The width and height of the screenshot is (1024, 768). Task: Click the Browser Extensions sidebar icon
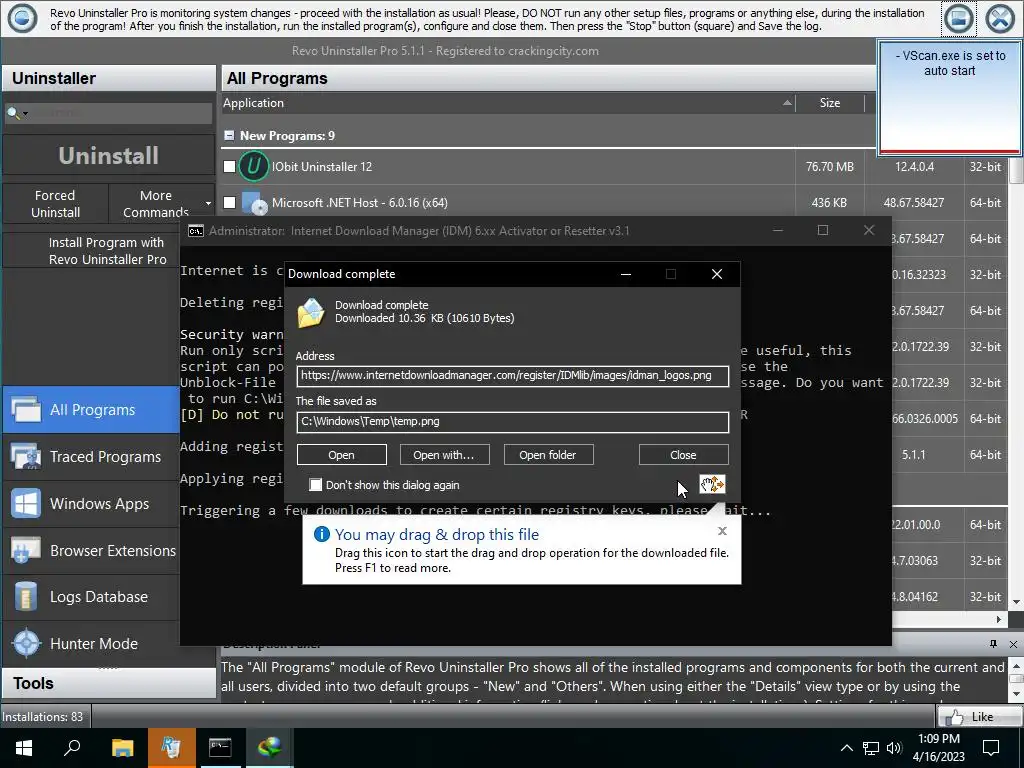click(x=26, y=551)
